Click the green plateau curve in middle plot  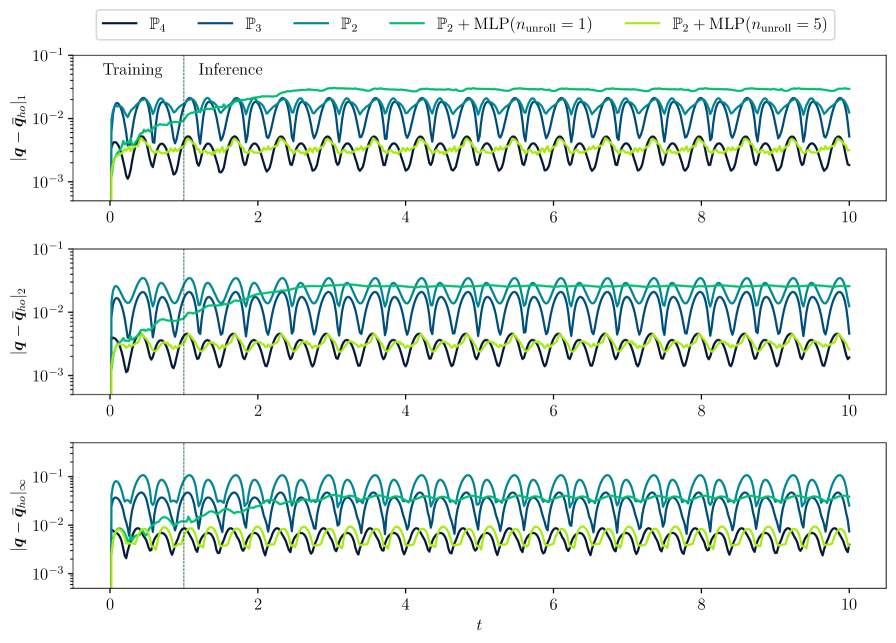(x=500, y=286)
